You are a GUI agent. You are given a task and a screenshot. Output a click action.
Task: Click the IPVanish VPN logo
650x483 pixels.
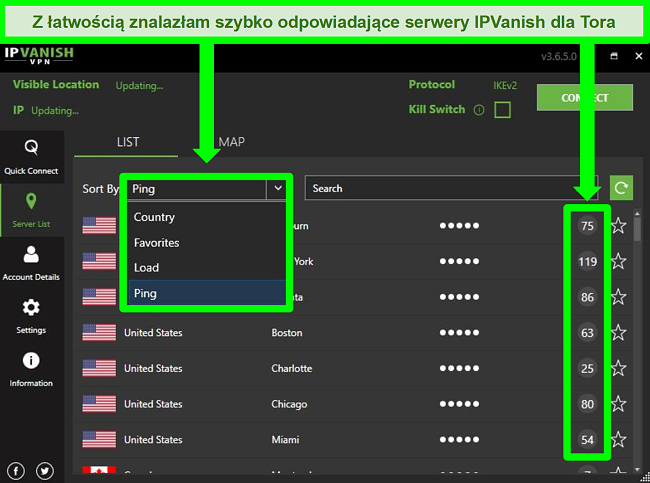tap(39, 56)
